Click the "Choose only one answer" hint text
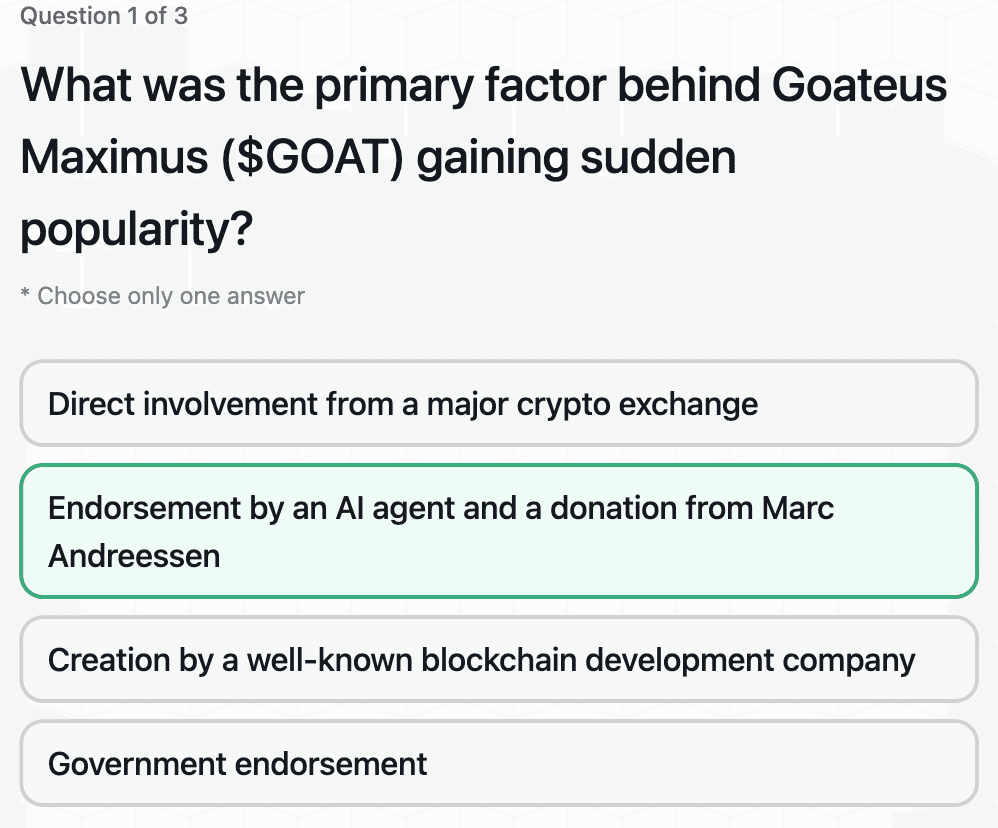 (x=161, y=295)
